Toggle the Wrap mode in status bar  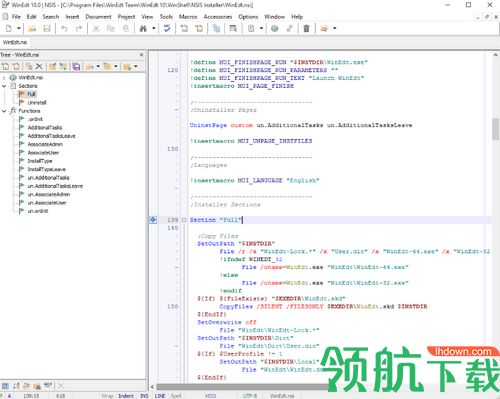tap(107, 396)
